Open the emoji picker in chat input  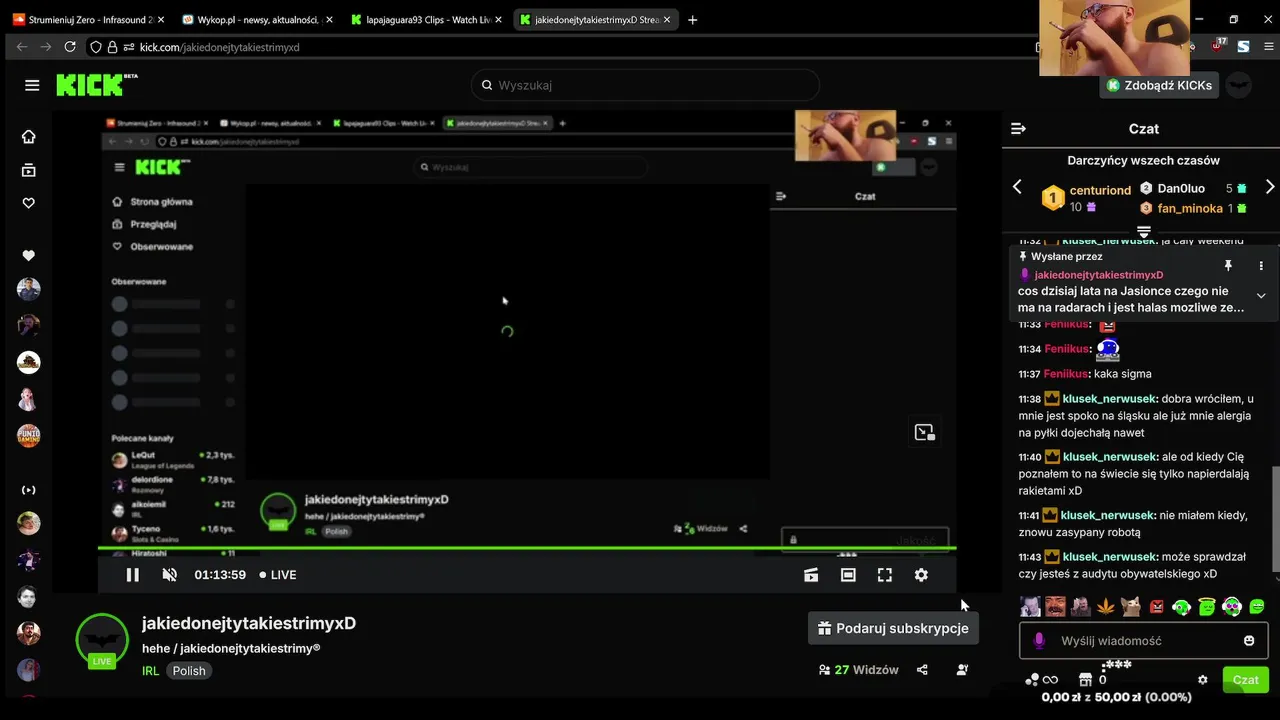pyautogui.click(x=1249, y=641)
